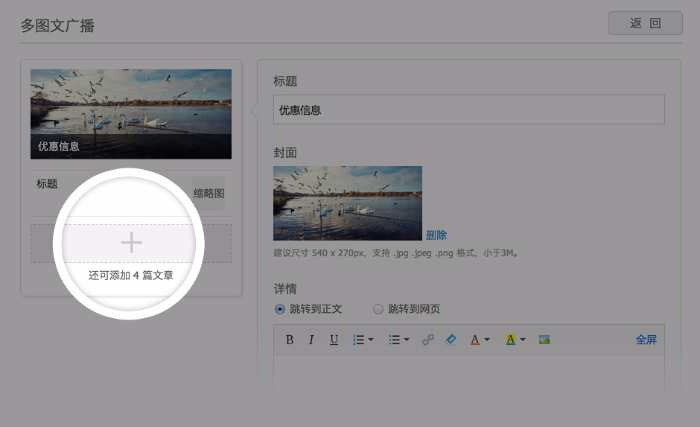Select the 优惠信息 article cover card
Image resolution: width=700 pixels, height=427 pixels.
[x=131, y=114]
